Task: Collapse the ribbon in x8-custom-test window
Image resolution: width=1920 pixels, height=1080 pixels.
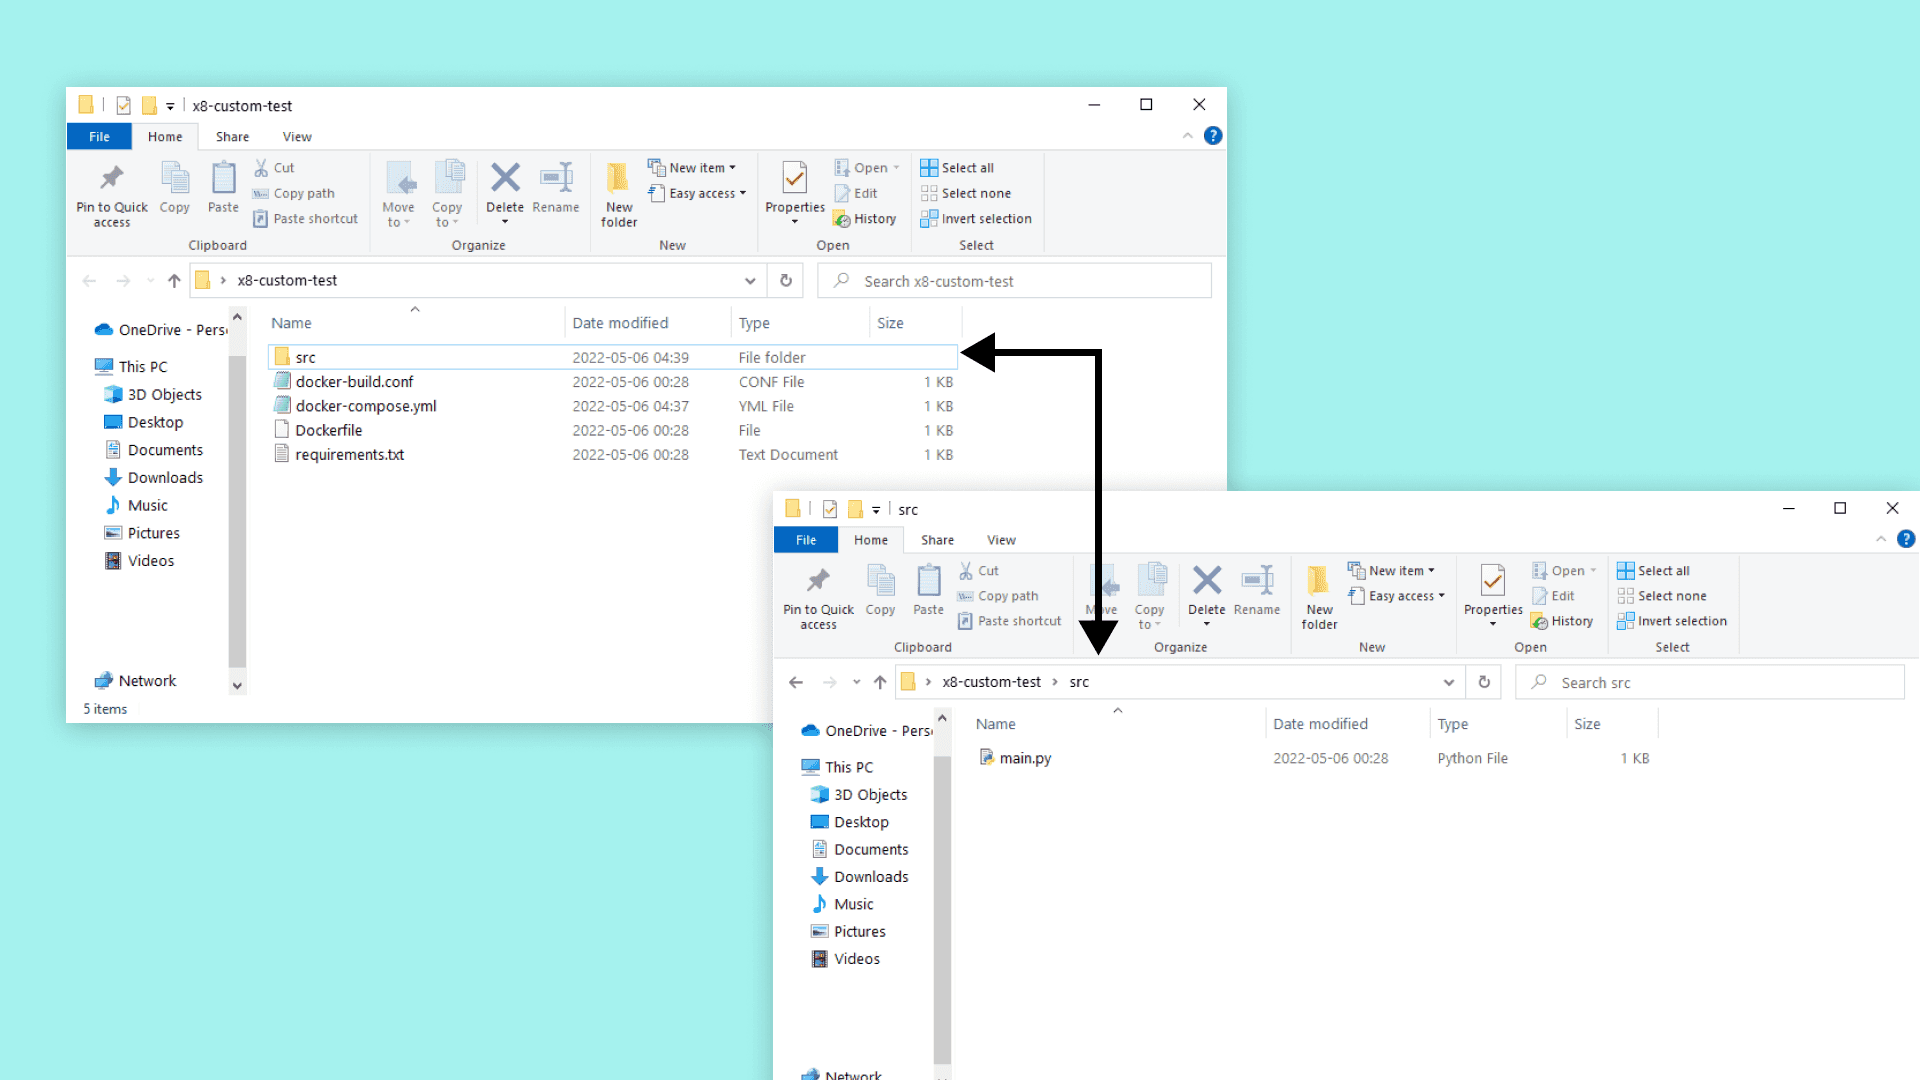Action: click(x=1187, y=136)
